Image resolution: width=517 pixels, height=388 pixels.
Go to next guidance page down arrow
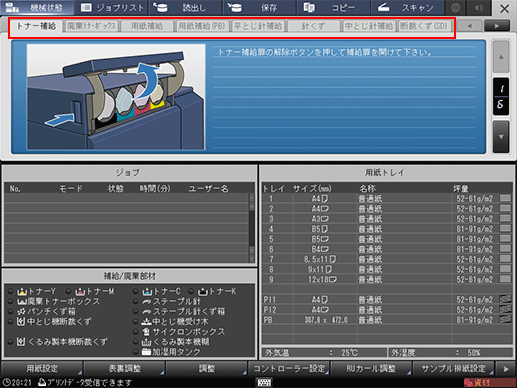click(x=501, y=137)
